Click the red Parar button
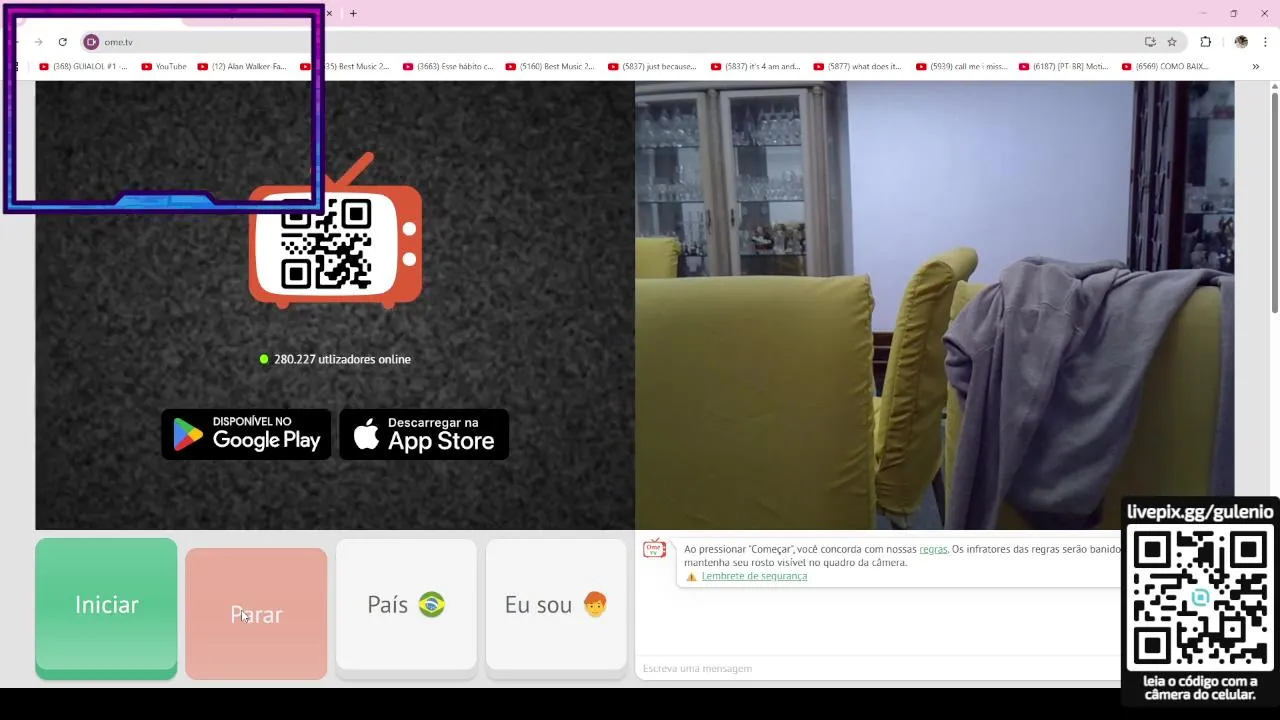This screenshot has width=1280, height=720. [256, 614]
